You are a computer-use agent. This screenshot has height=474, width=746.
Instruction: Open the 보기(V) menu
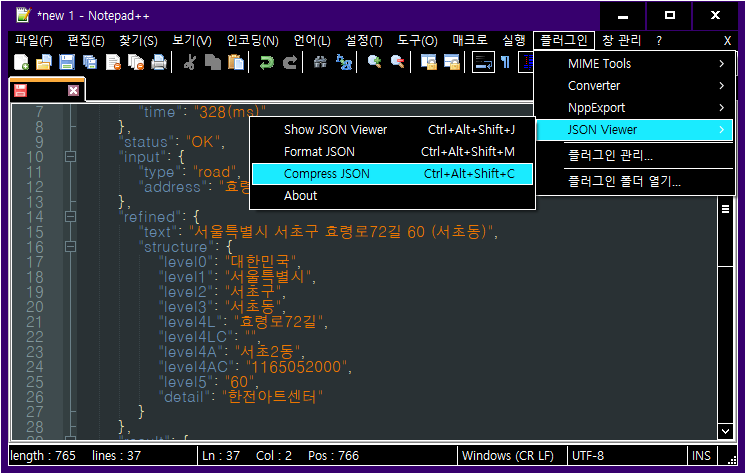[x=192, y=40]
